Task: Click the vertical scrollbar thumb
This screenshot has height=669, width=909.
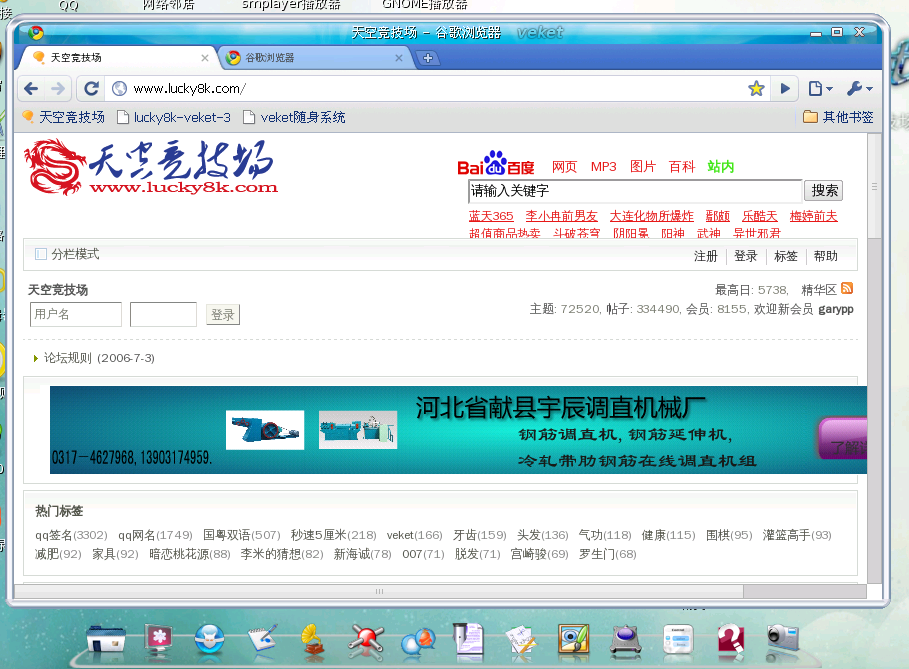Action: (874, 186)
